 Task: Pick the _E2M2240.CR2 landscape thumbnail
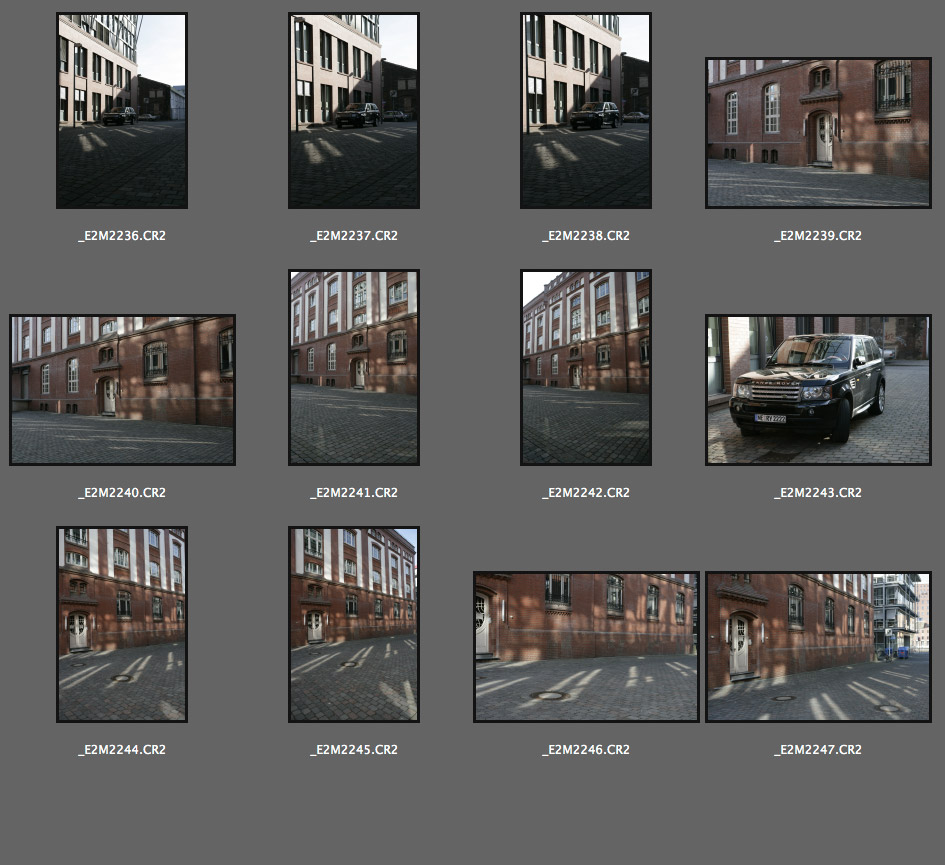122,390
